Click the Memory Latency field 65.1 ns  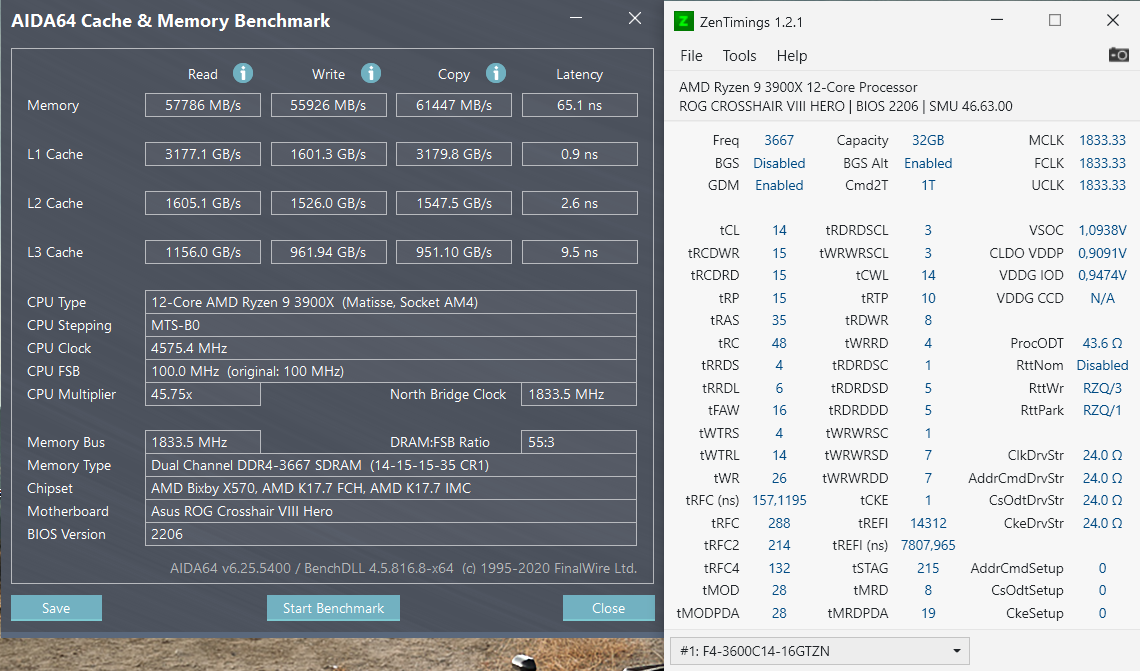coord(579,105)
